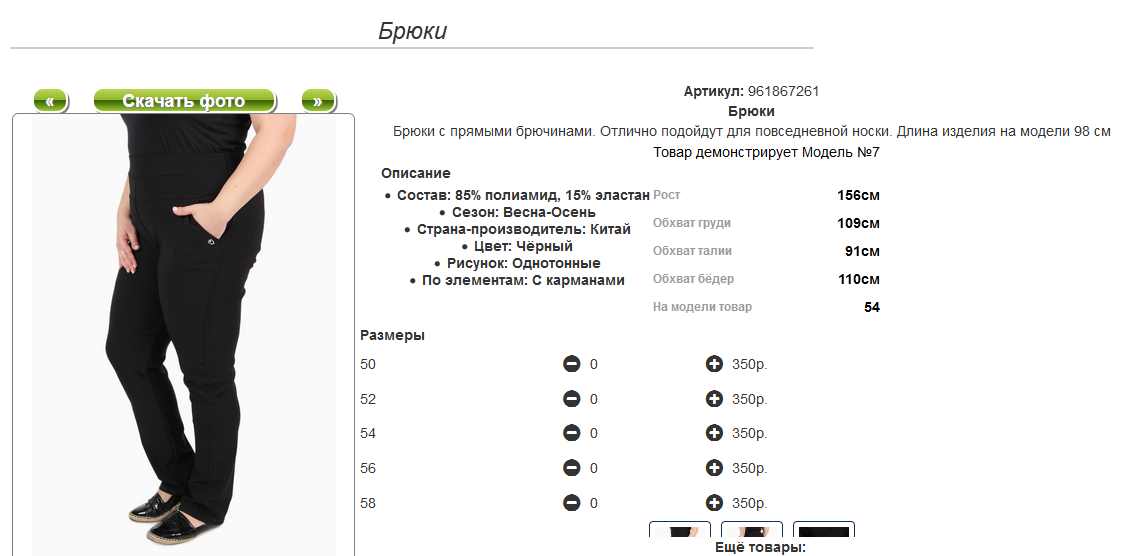The height and width of the screenshot is (556, 1127).
Task: Click article number 961867261
Action: tap(783, 91)
